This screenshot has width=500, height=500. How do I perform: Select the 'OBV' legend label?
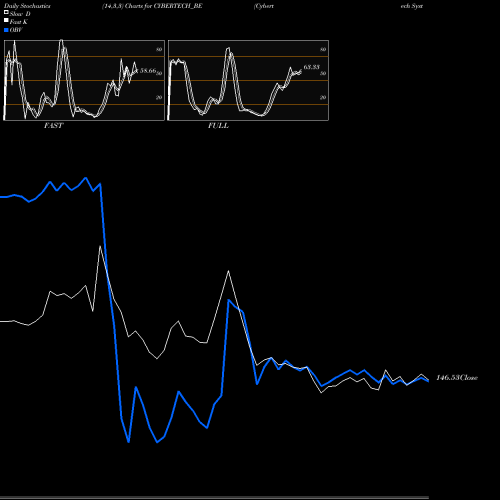(16, 30)
